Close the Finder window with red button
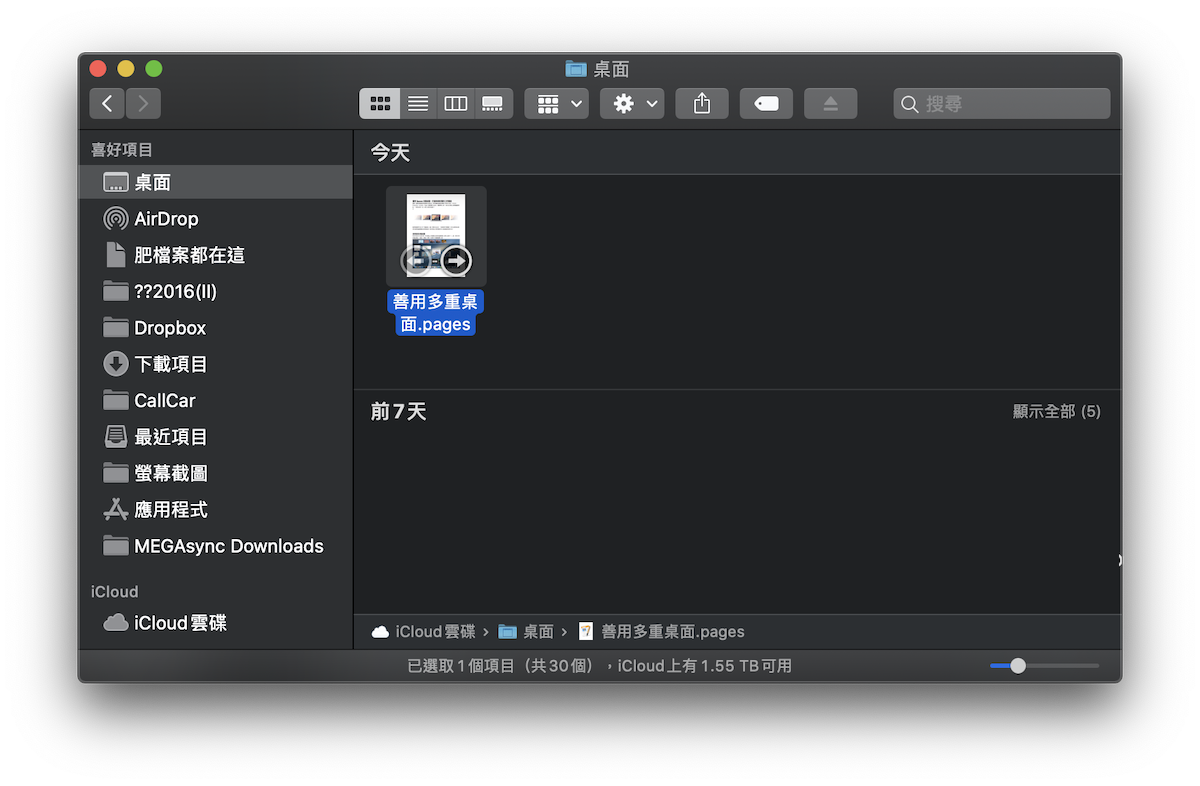This screenshot has height=786, width=1200. click(98, 69)
